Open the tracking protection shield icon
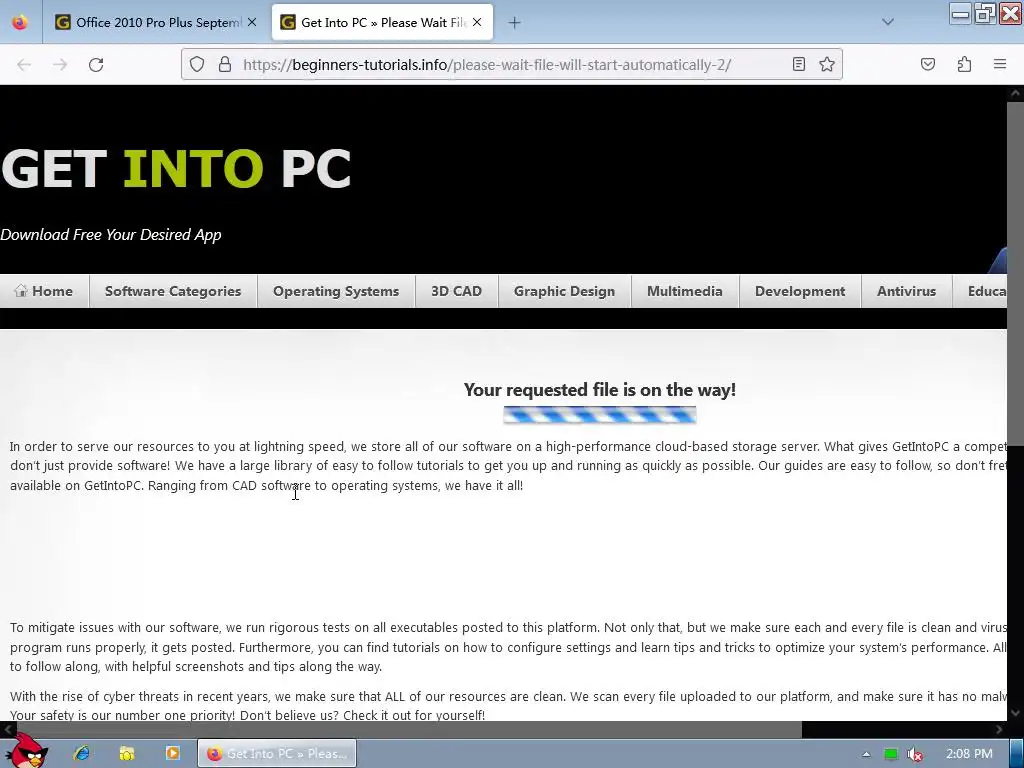 click(x=197, y=64)
